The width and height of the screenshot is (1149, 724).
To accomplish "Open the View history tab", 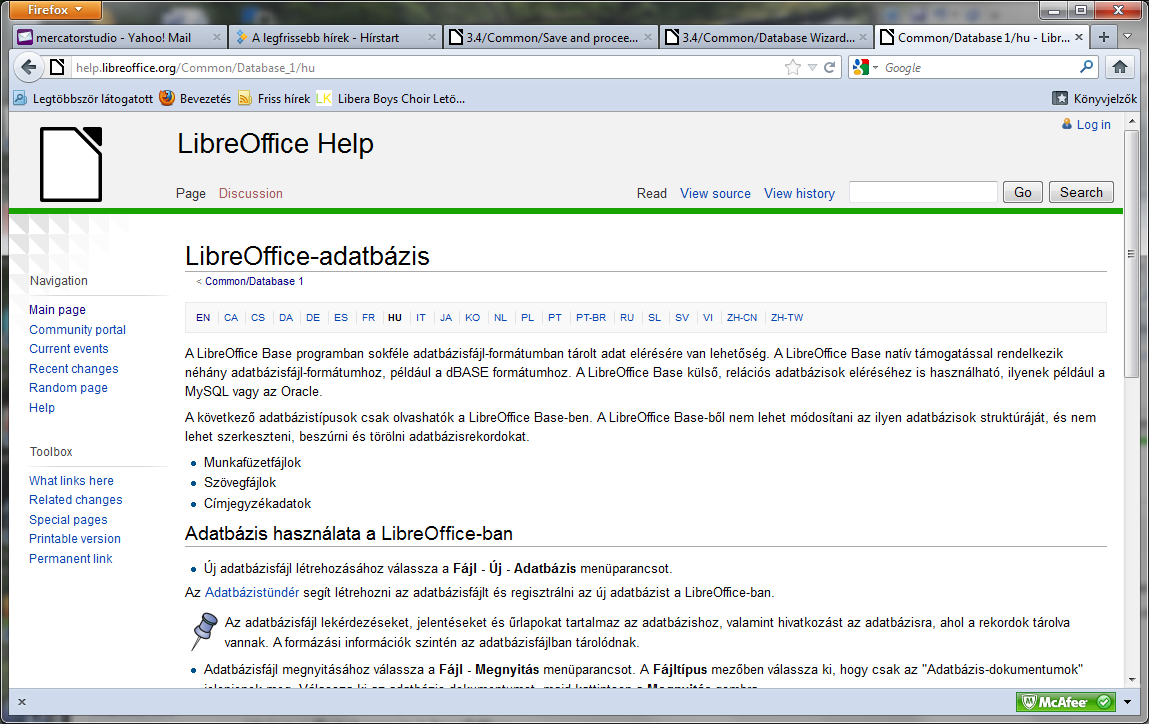I will 799,193.
